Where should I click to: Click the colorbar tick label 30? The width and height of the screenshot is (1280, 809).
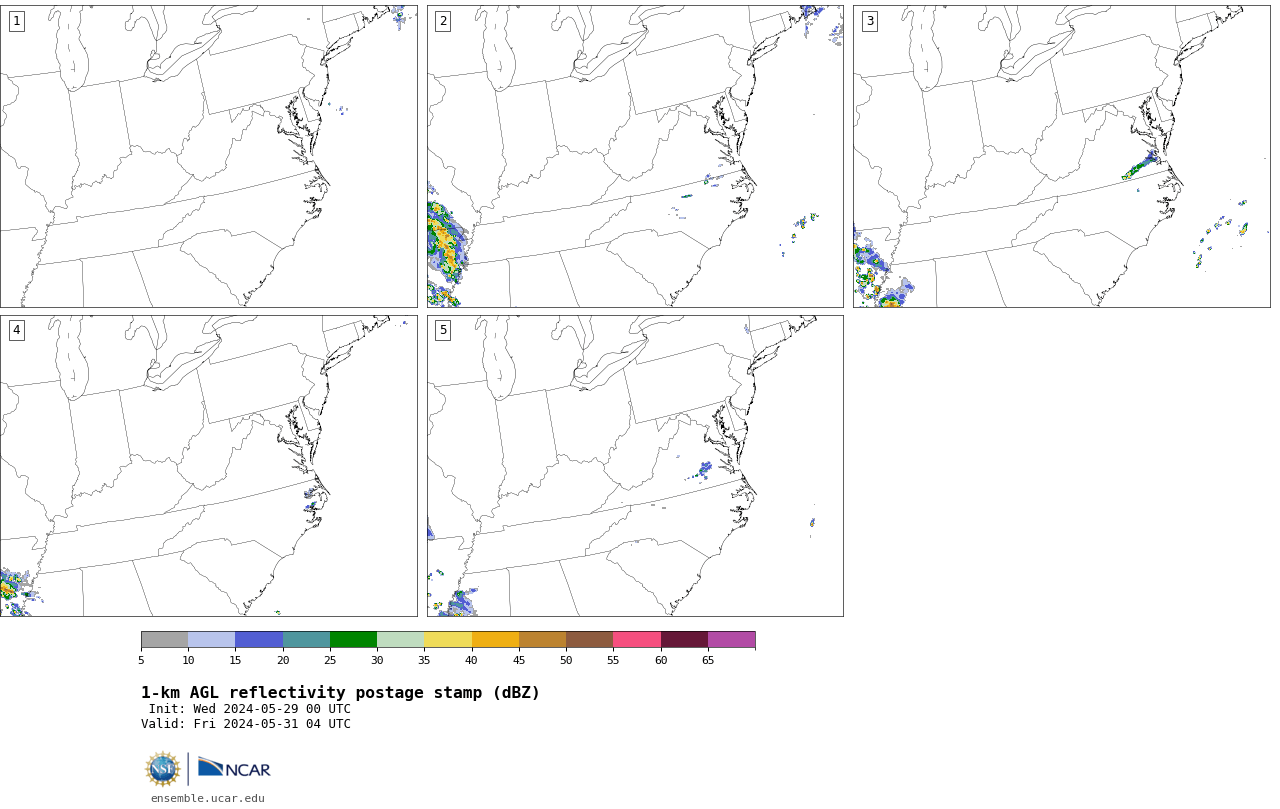tap(377, 660)
